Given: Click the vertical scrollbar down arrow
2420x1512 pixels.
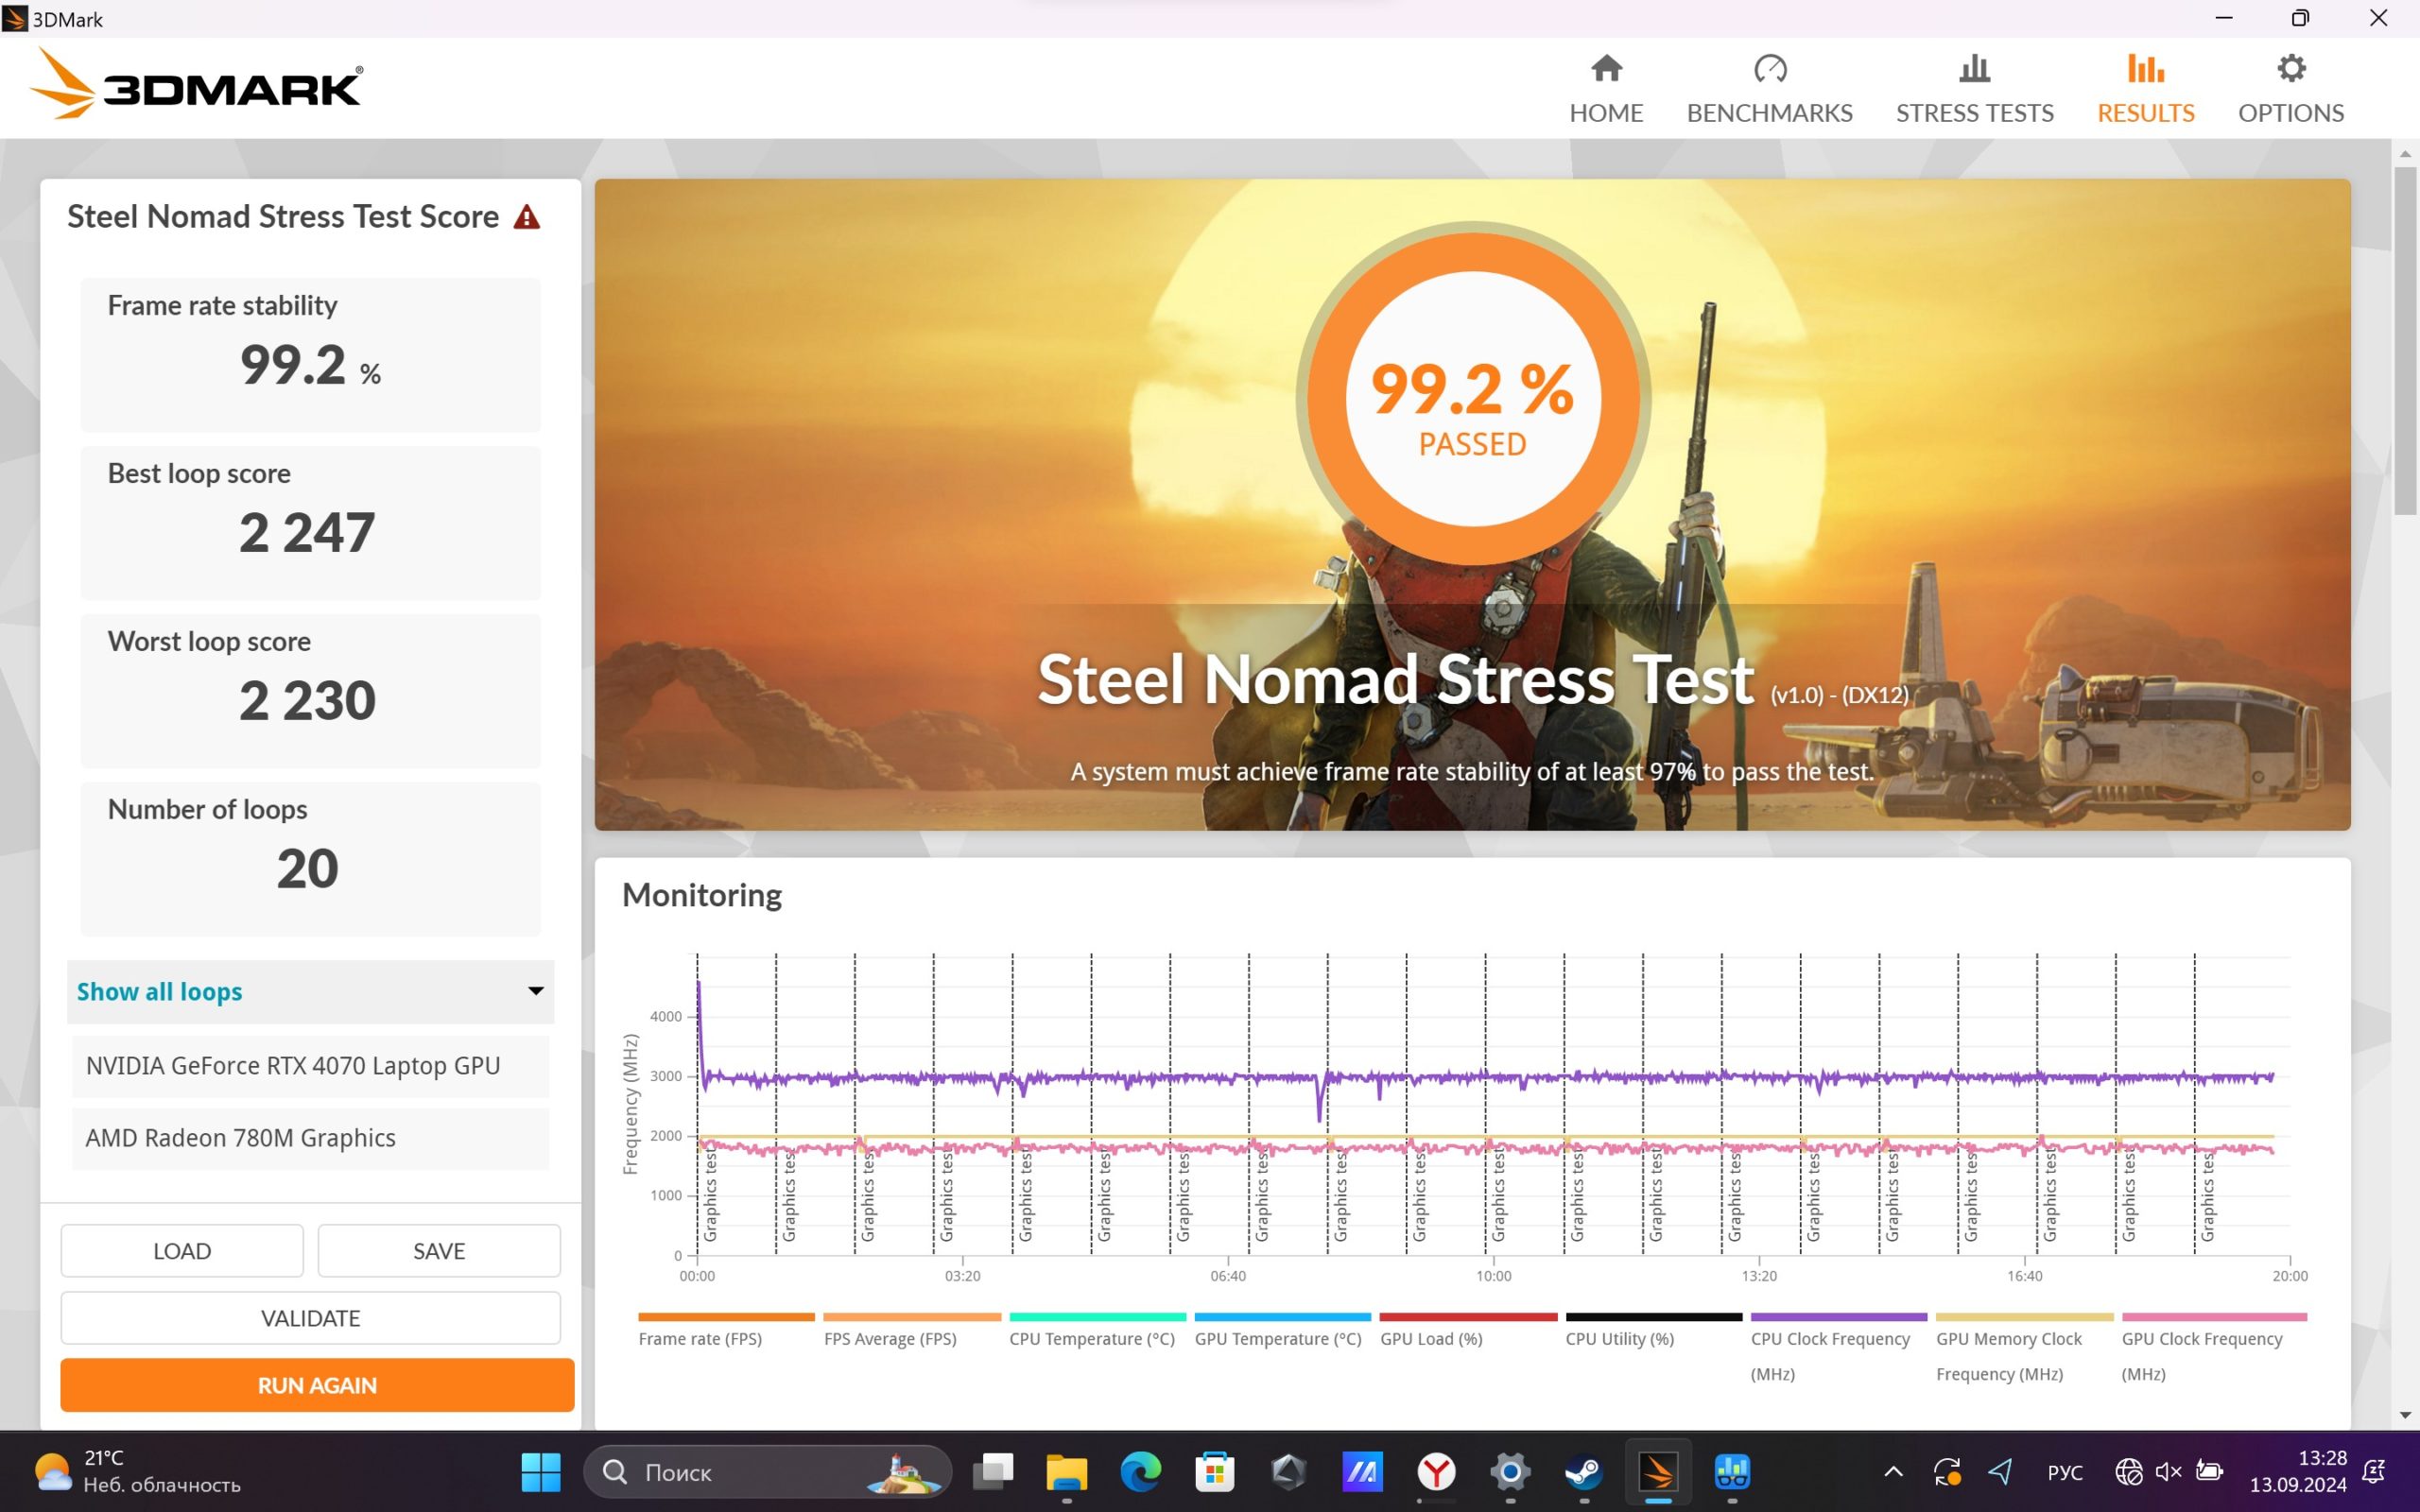Looking at the screenshot, I should coord(2405,1415).
